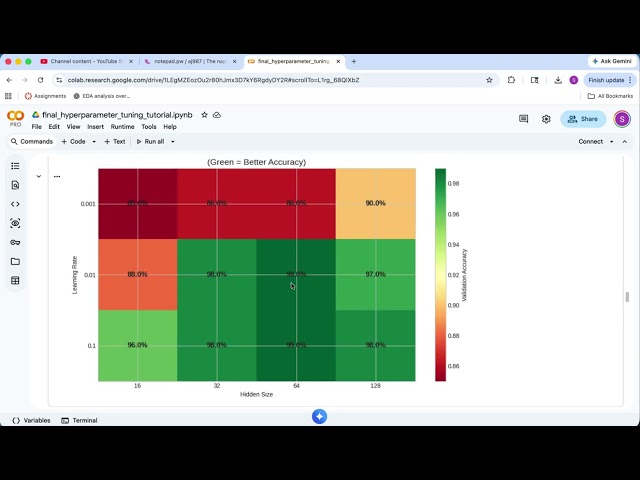Open the media control icon in toolbar

pyautogui.click(x=534, y=80)
